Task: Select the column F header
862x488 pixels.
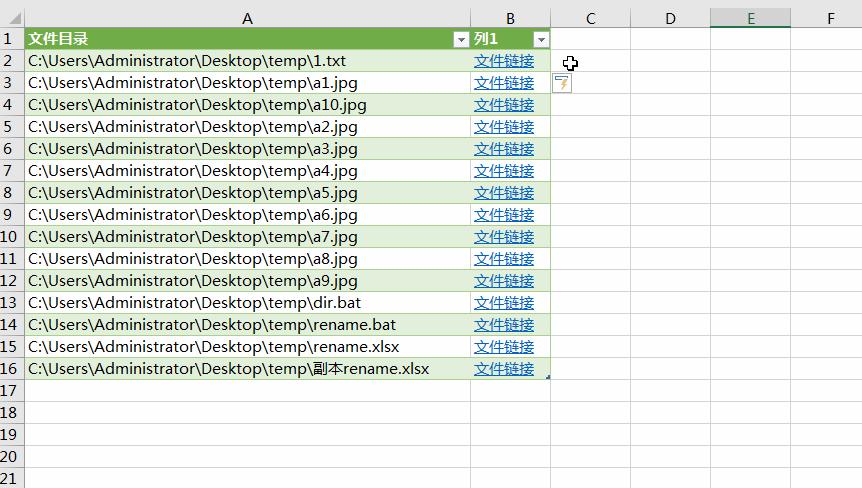Action: click(830, 18)
